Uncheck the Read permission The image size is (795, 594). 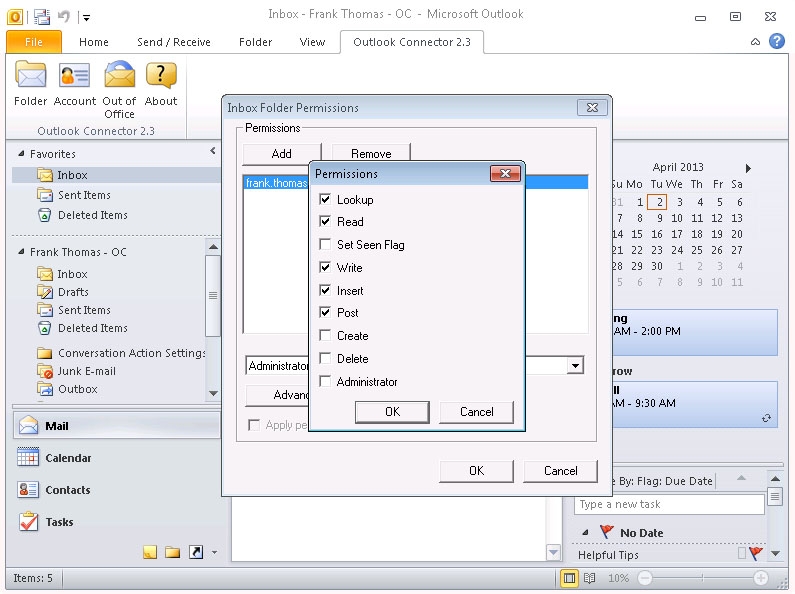(326, 221)
